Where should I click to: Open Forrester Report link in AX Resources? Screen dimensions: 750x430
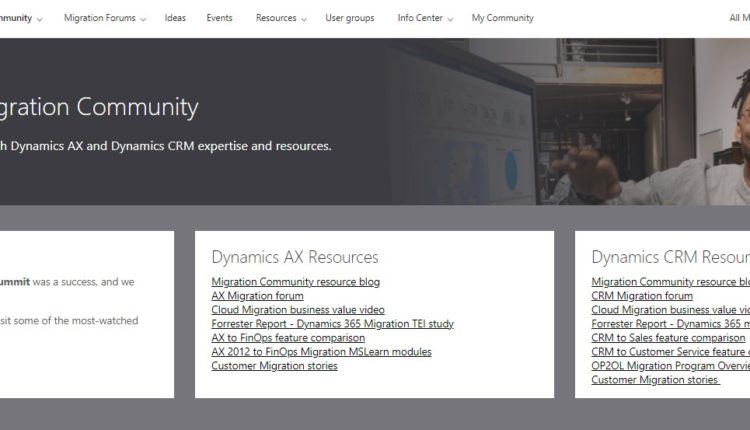pos(332,324)
